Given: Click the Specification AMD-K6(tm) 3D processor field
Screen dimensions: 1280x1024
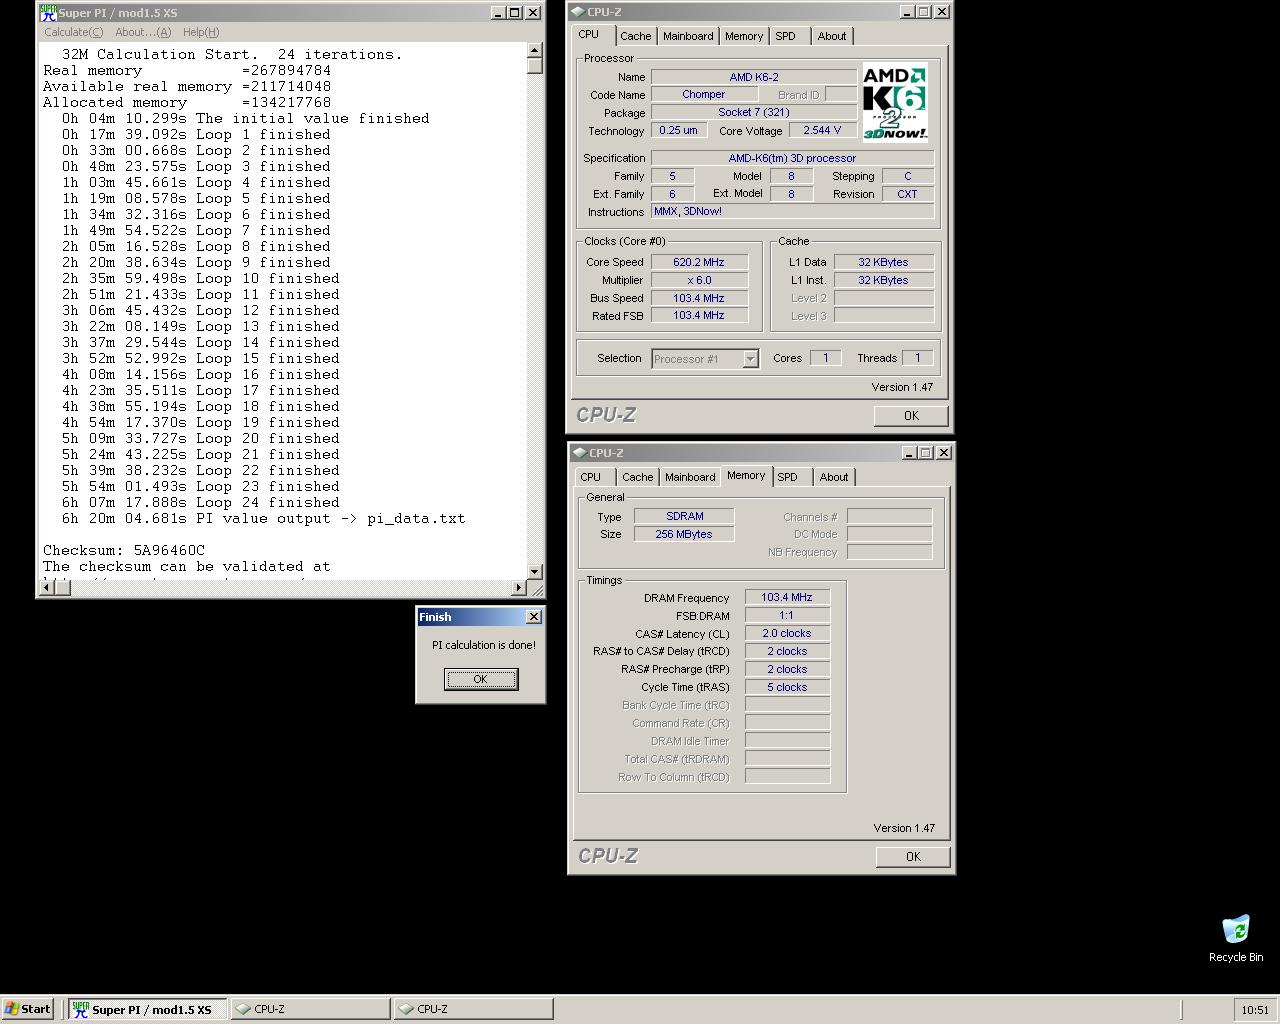Looking at the screenshot, I should coord(792,158).
